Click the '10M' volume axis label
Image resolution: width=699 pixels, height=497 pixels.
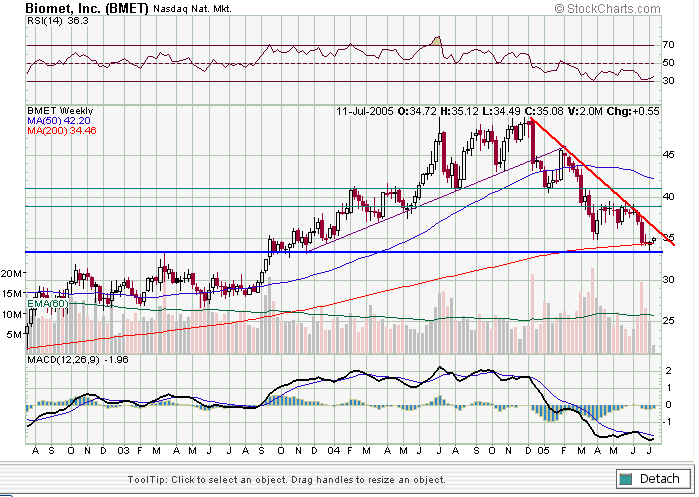(12, 314)
